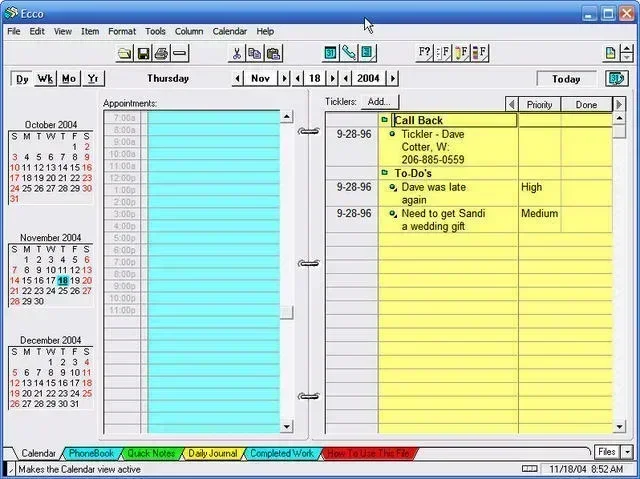Save the file with the diskette icon

(143, 53)
